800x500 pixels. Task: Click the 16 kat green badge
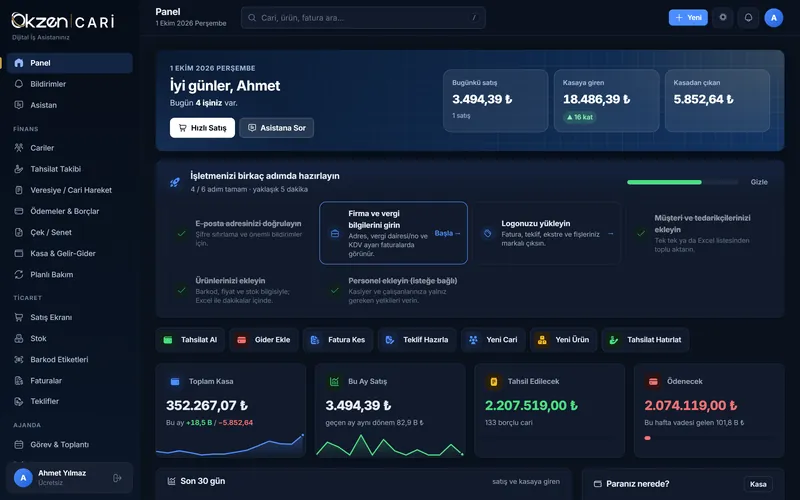point(580,117)
